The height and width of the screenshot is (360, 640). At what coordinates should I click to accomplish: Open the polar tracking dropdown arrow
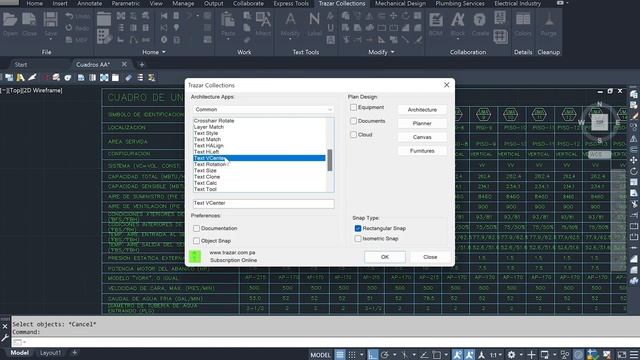(394, 355)
